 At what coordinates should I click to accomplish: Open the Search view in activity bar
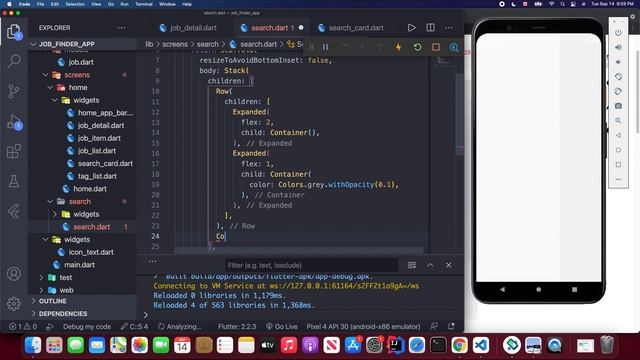14,61
